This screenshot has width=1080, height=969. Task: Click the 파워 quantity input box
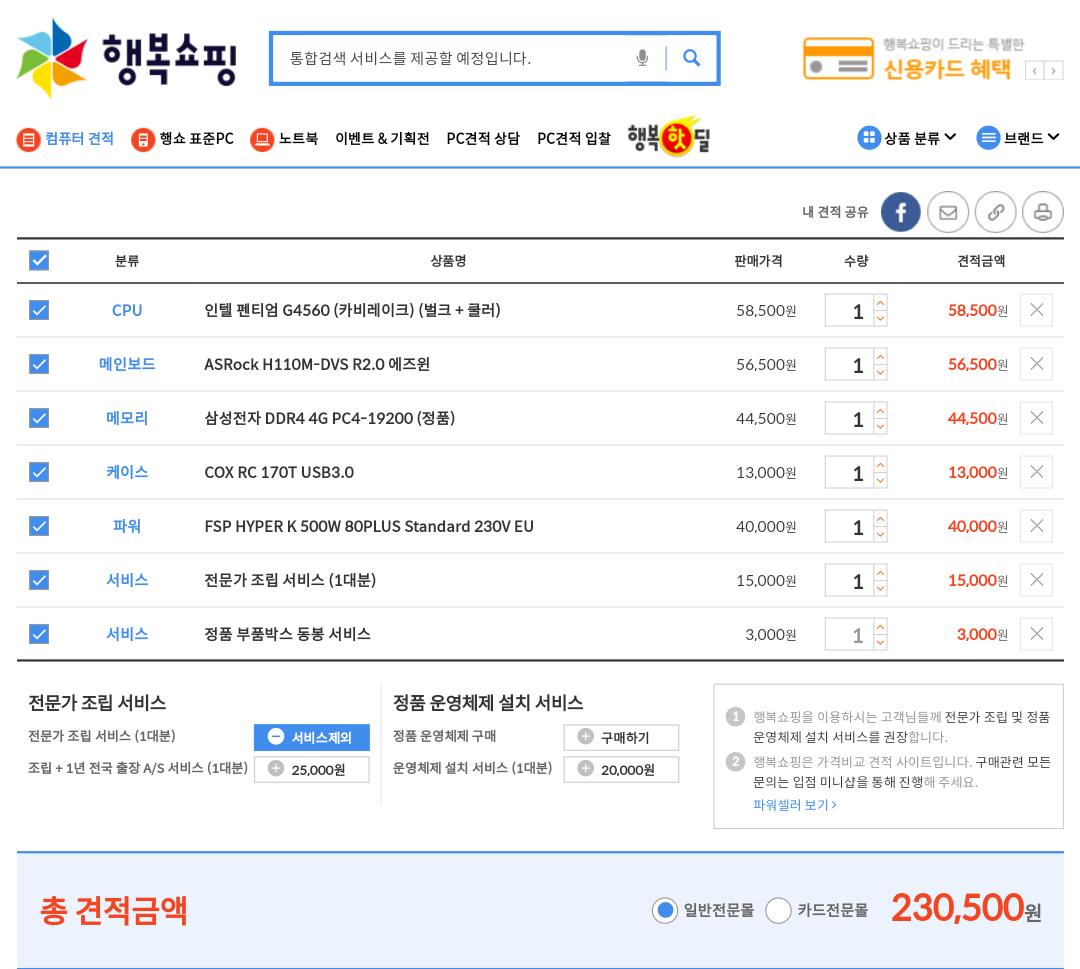click(850, 526)
